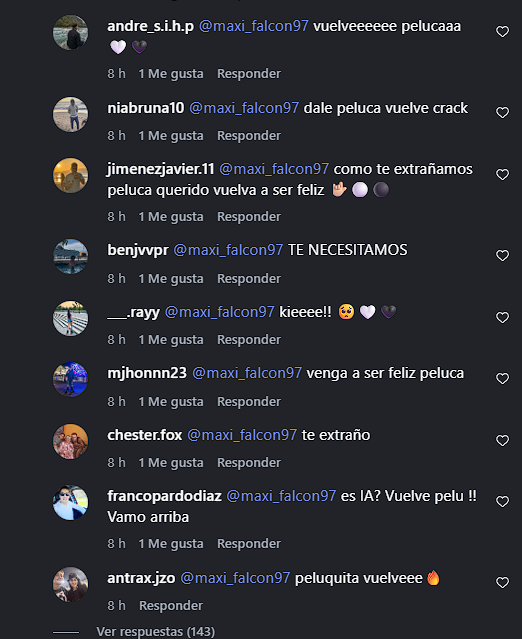Click Responder under jimenezjavier.11's comment
522x639 pixels.
[249, 217]
